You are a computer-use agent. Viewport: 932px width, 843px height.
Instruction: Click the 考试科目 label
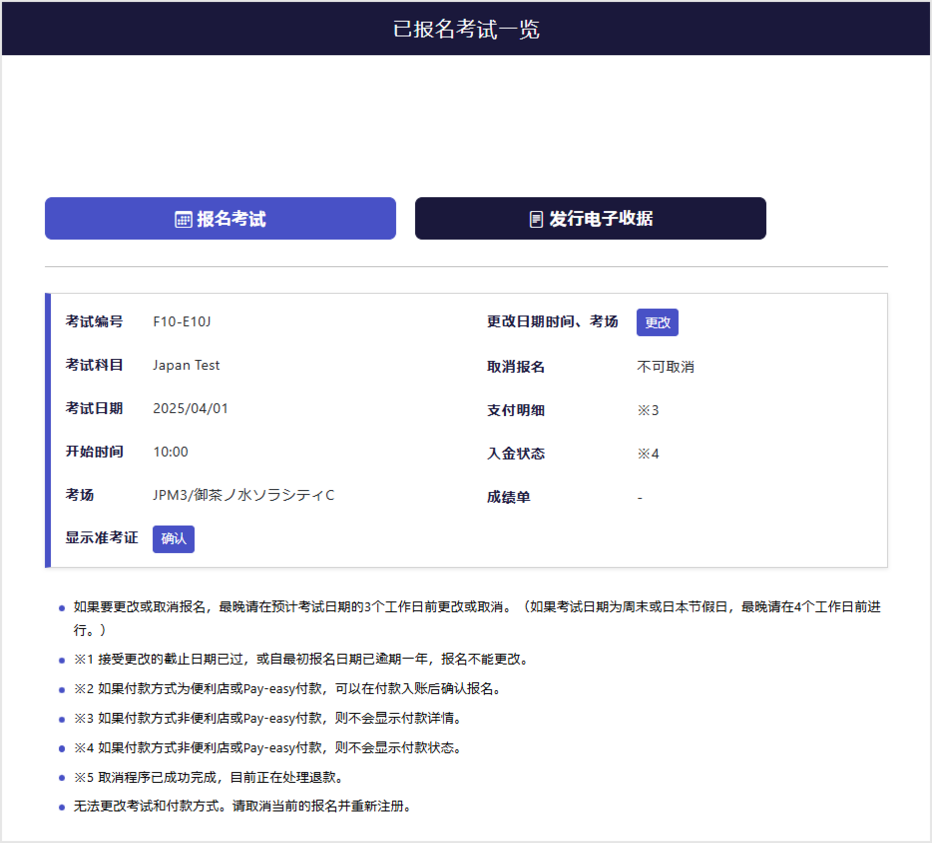point(94,365)
